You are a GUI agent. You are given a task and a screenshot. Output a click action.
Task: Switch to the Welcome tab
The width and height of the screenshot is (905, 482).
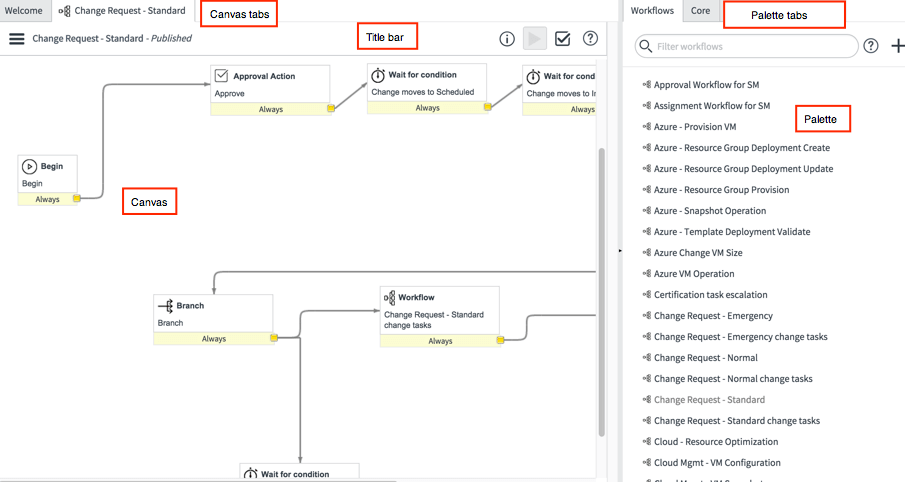tap(24, 10)
